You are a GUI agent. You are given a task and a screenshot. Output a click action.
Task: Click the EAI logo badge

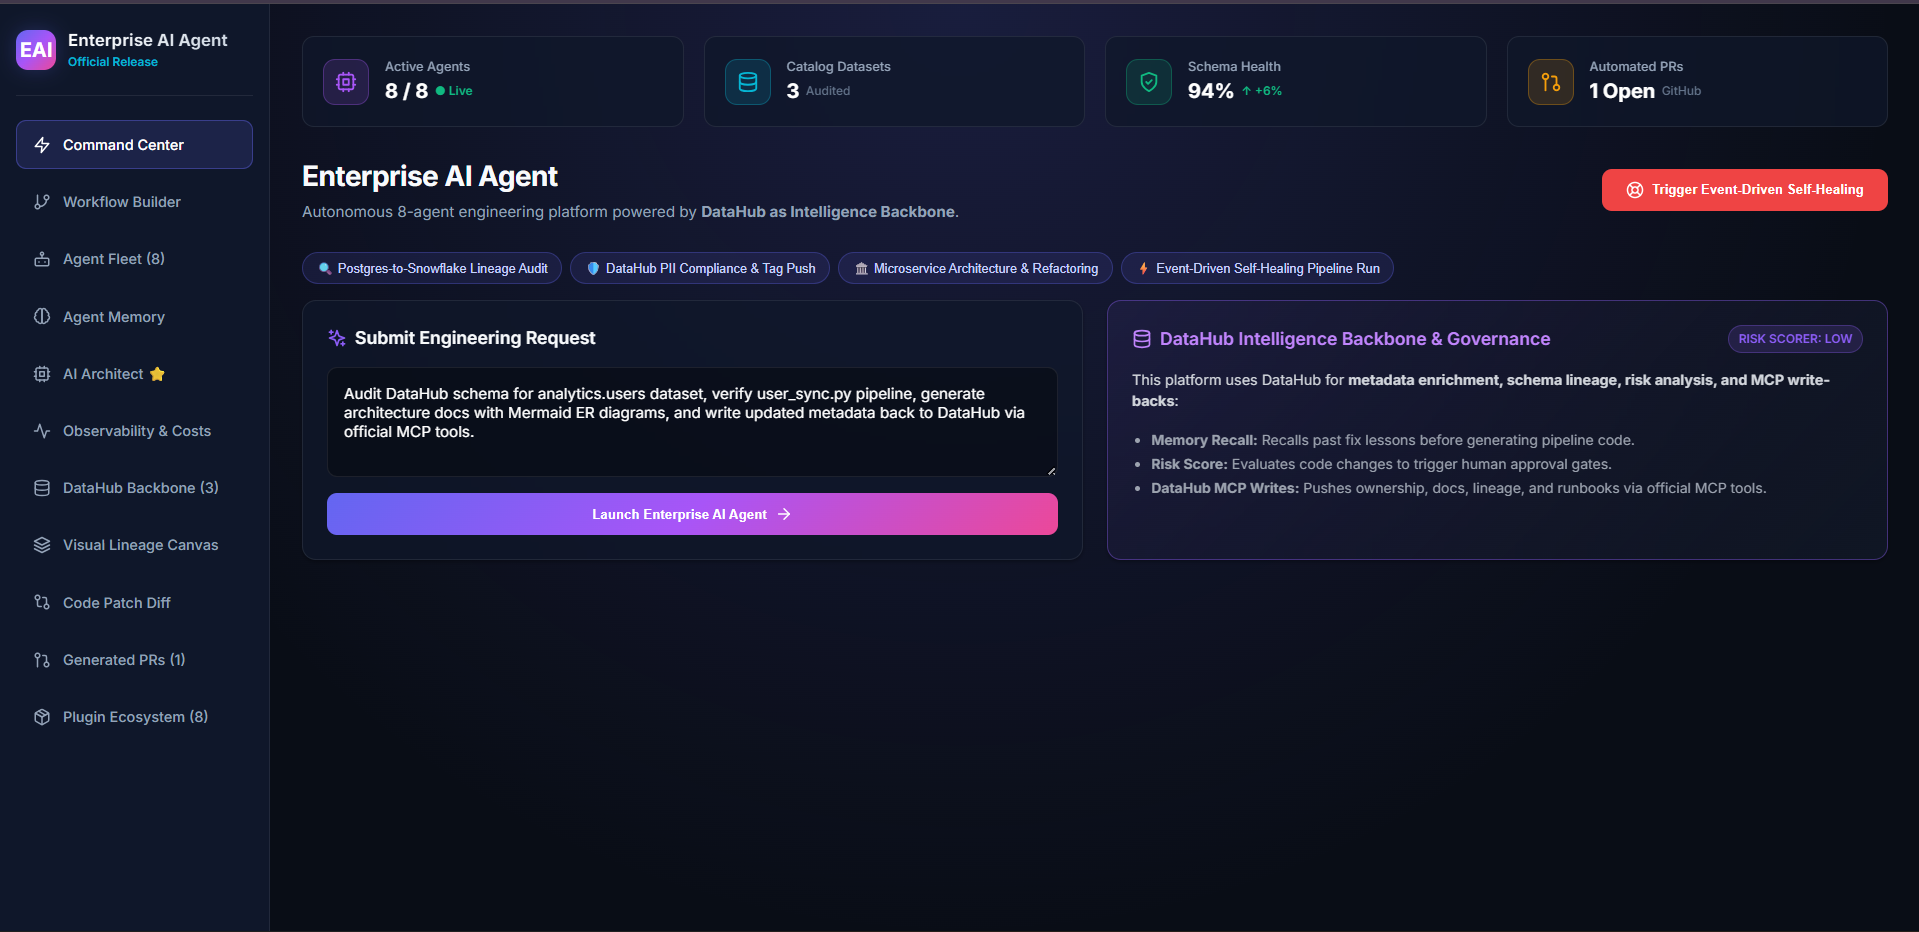coord(36,50)
